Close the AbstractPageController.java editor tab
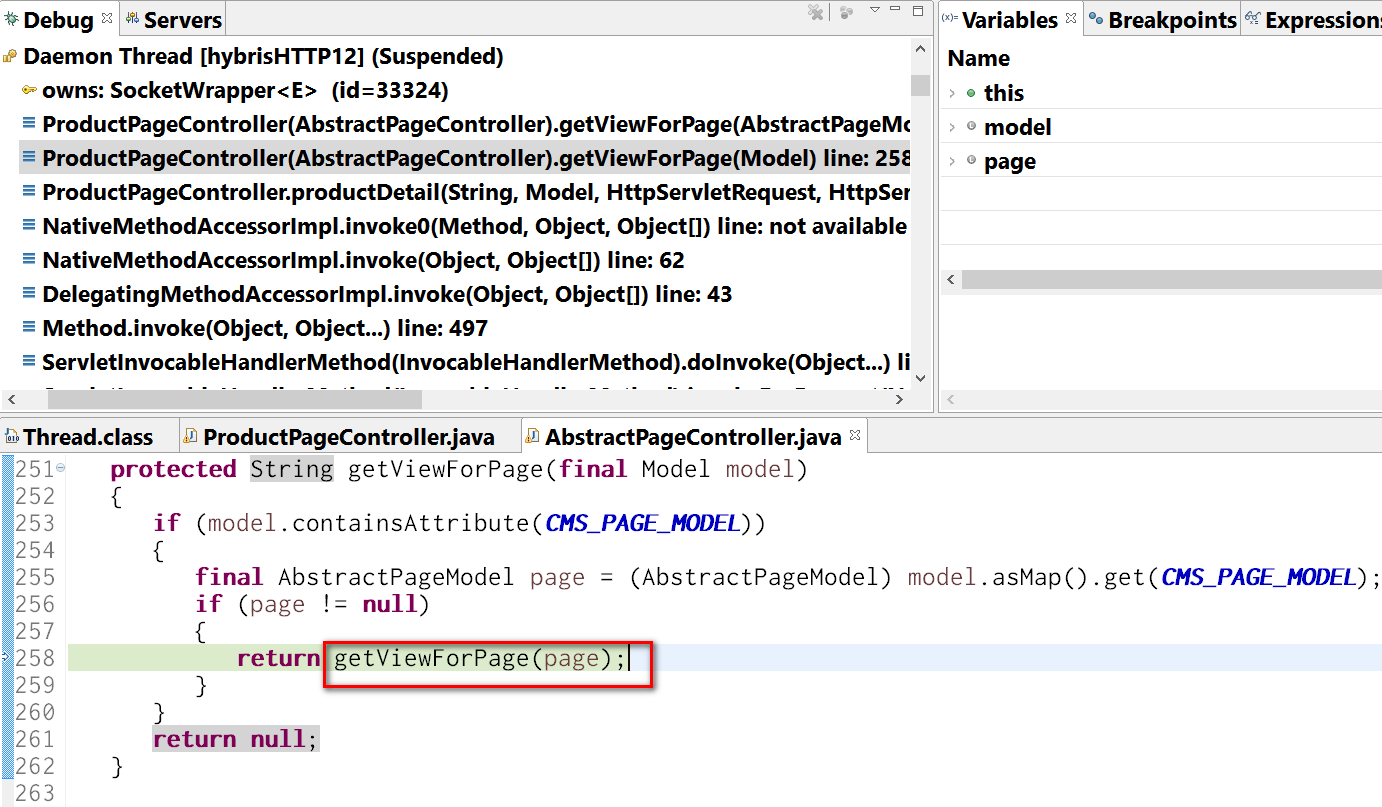The width and height of the screenshot is (1382, 807). point(854,436)
